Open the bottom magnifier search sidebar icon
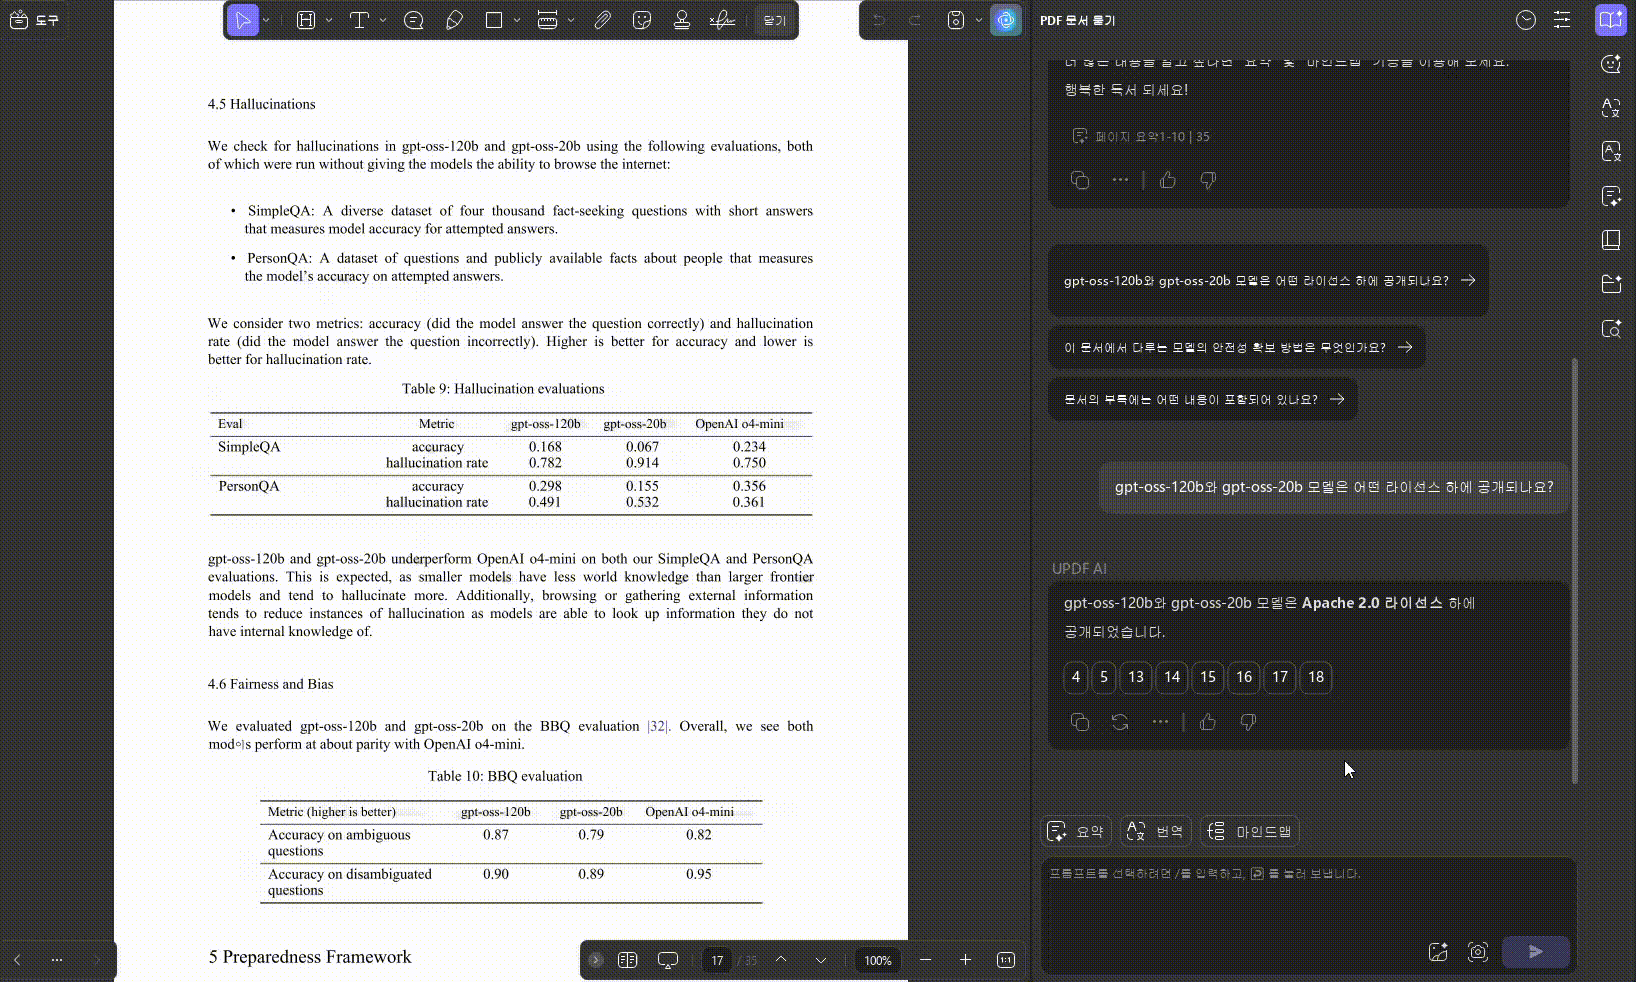The height and width of the screenshot is (982, 1636). pyautogui.click(x=1611, y=329)
